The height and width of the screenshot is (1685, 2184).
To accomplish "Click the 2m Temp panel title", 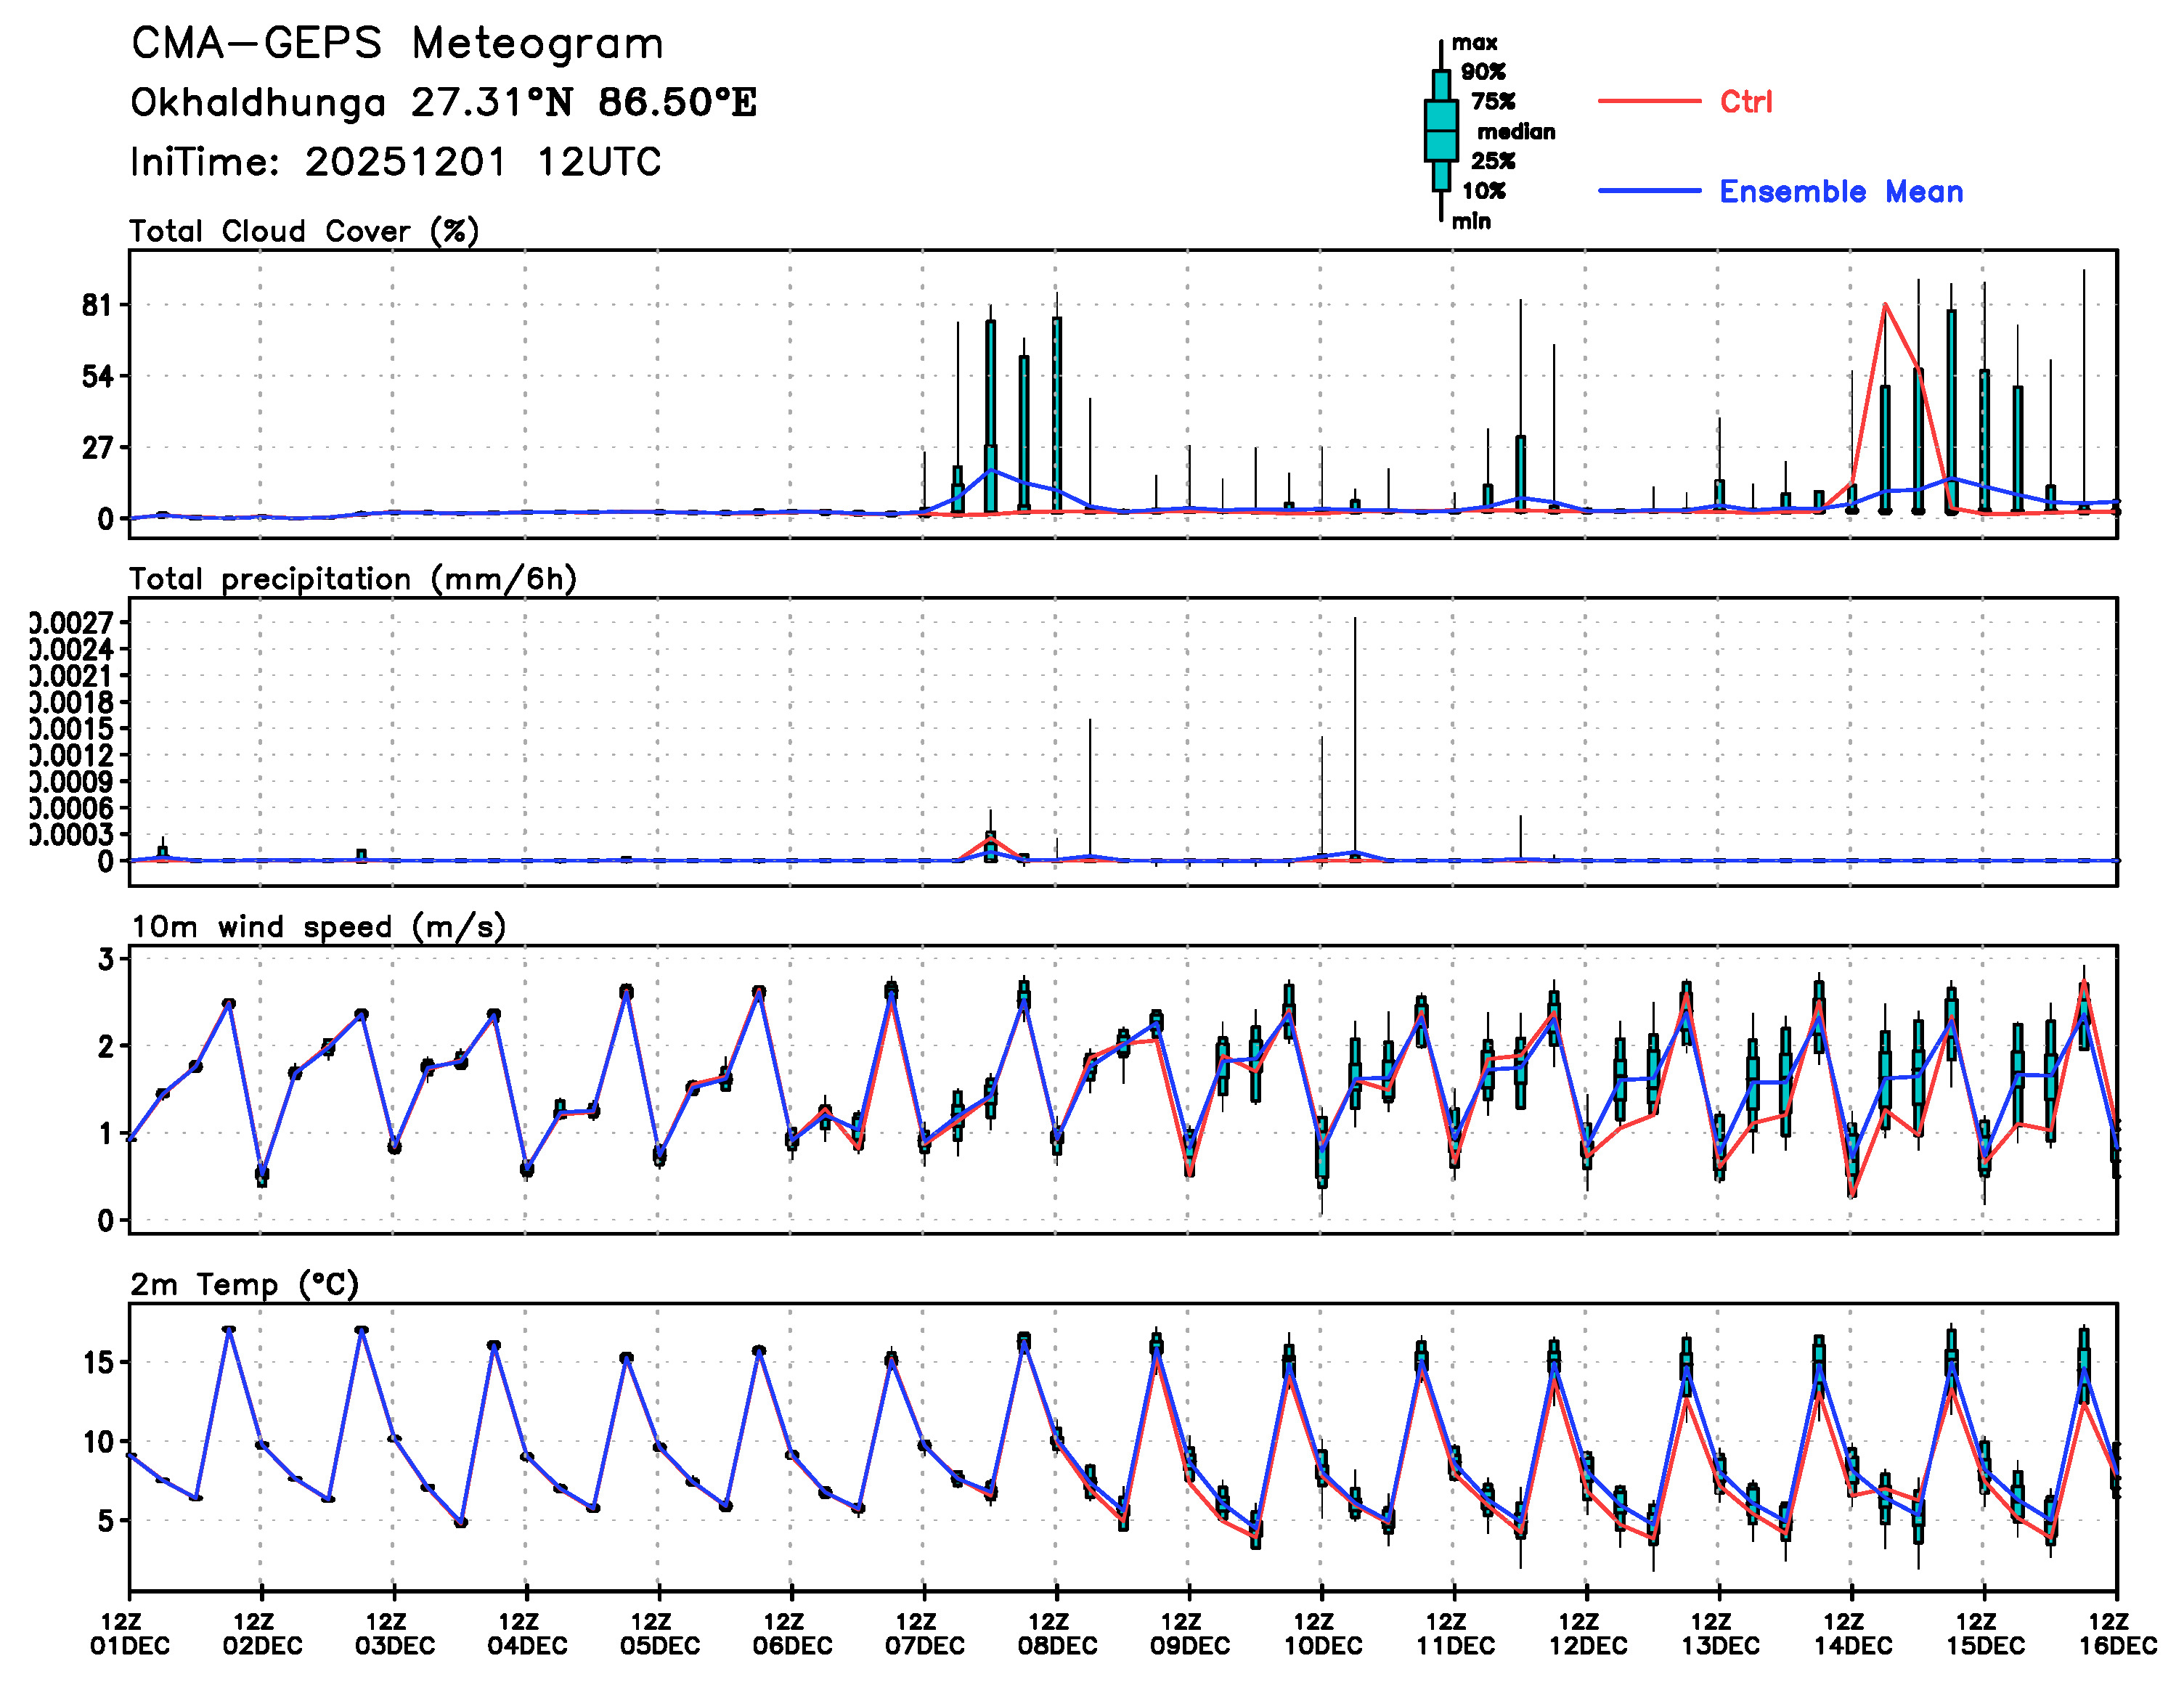I will pos(244,1284).
